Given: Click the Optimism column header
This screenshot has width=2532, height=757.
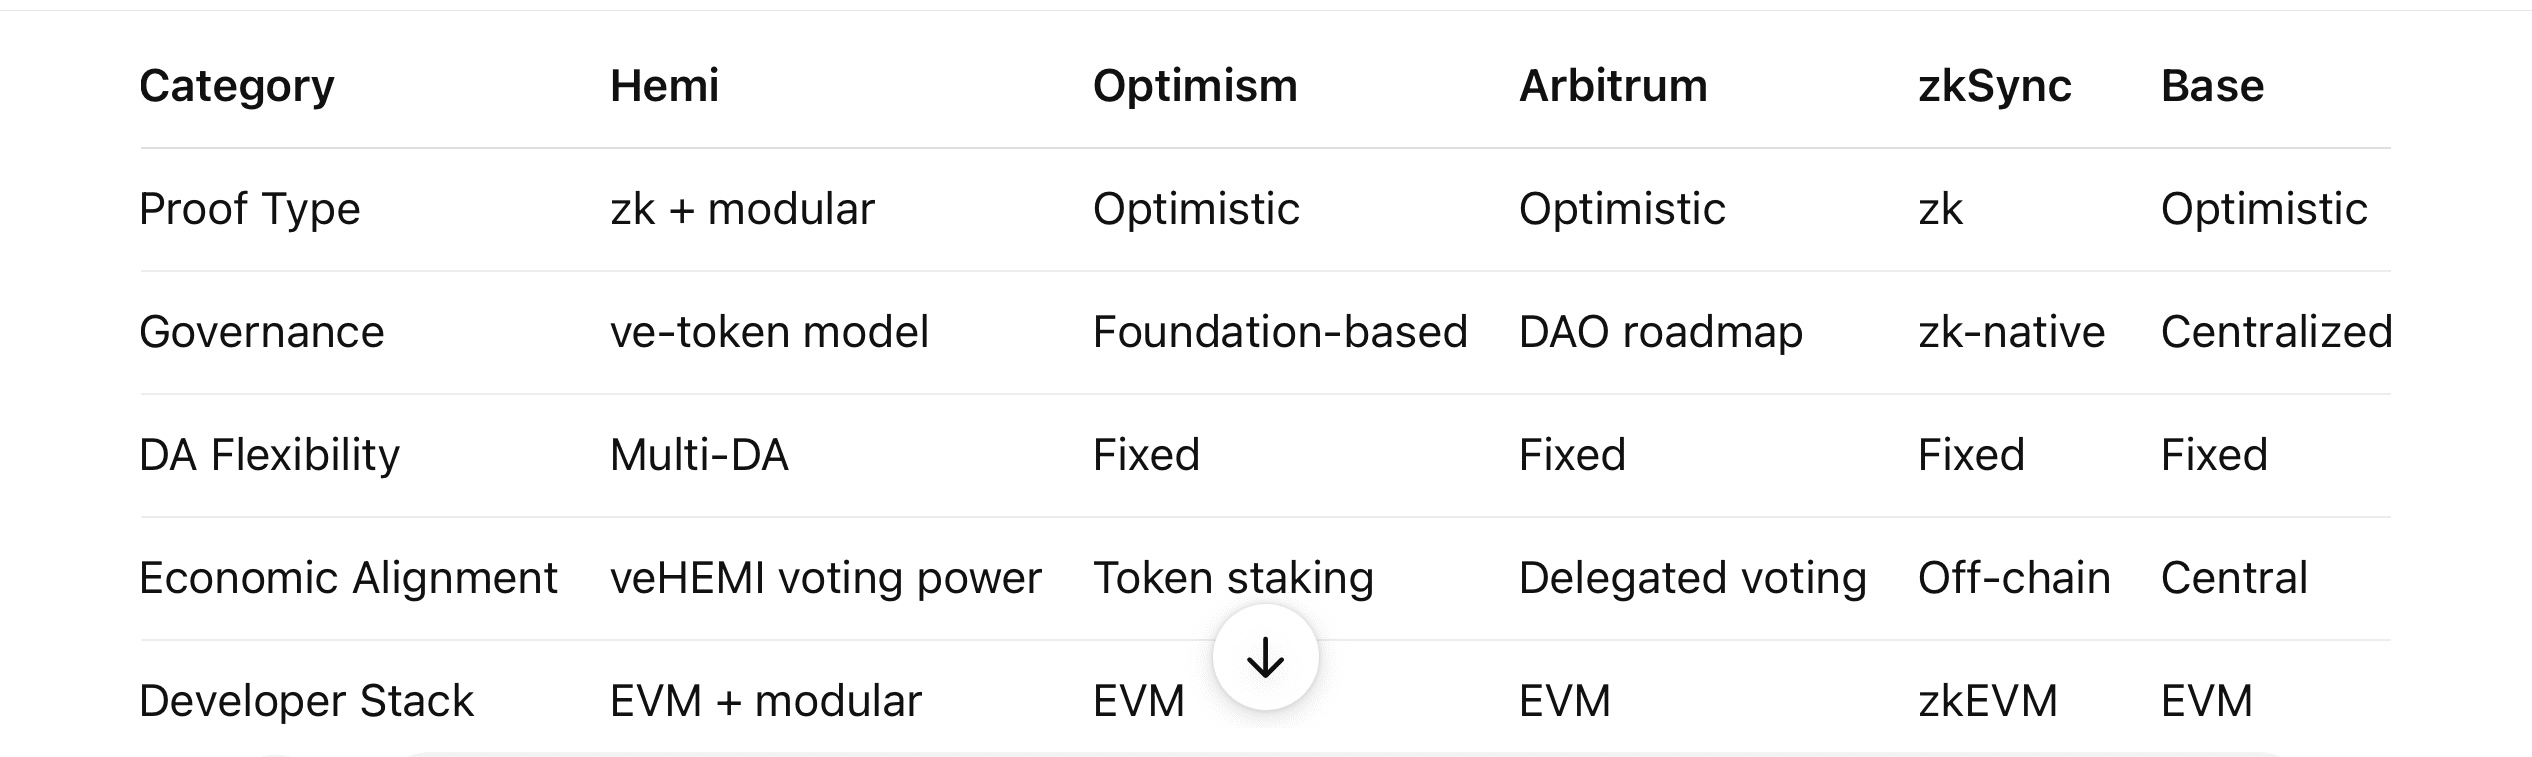Looking at the screenshot, I should [1195, 86].
